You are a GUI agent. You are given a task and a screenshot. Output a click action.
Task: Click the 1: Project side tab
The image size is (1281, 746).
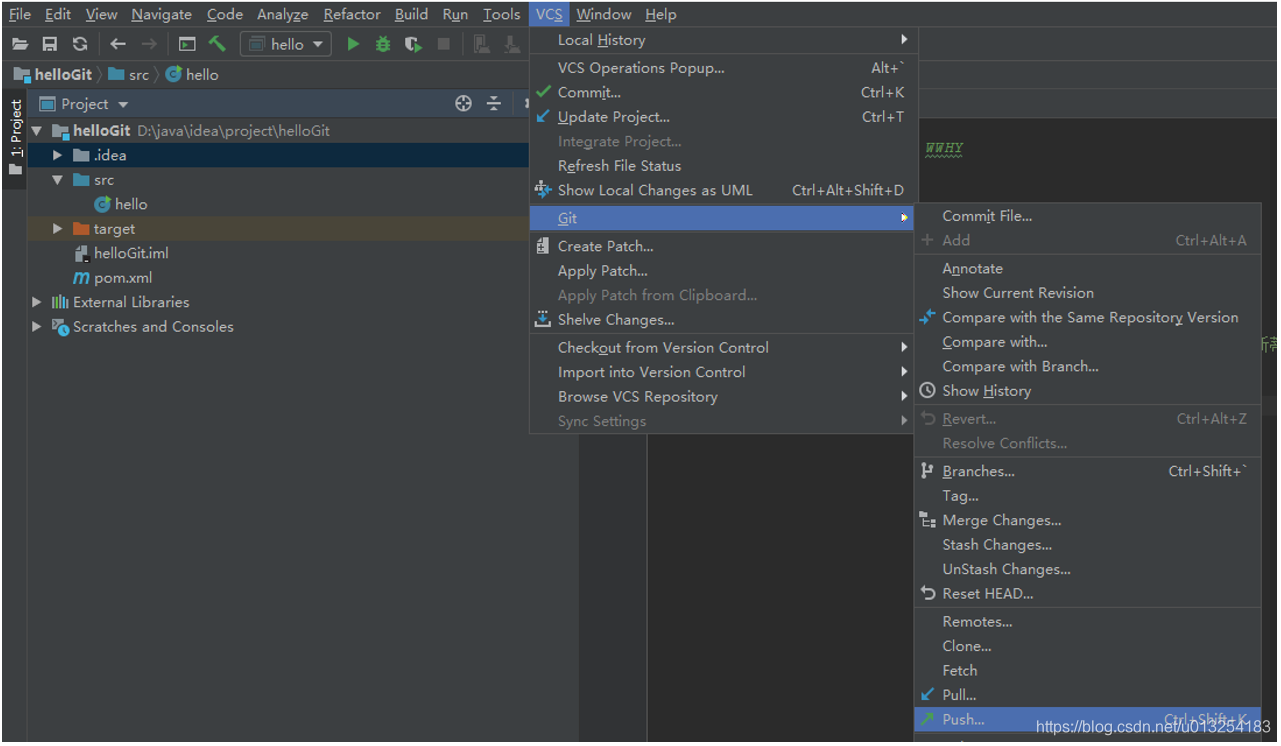point(15,137)
